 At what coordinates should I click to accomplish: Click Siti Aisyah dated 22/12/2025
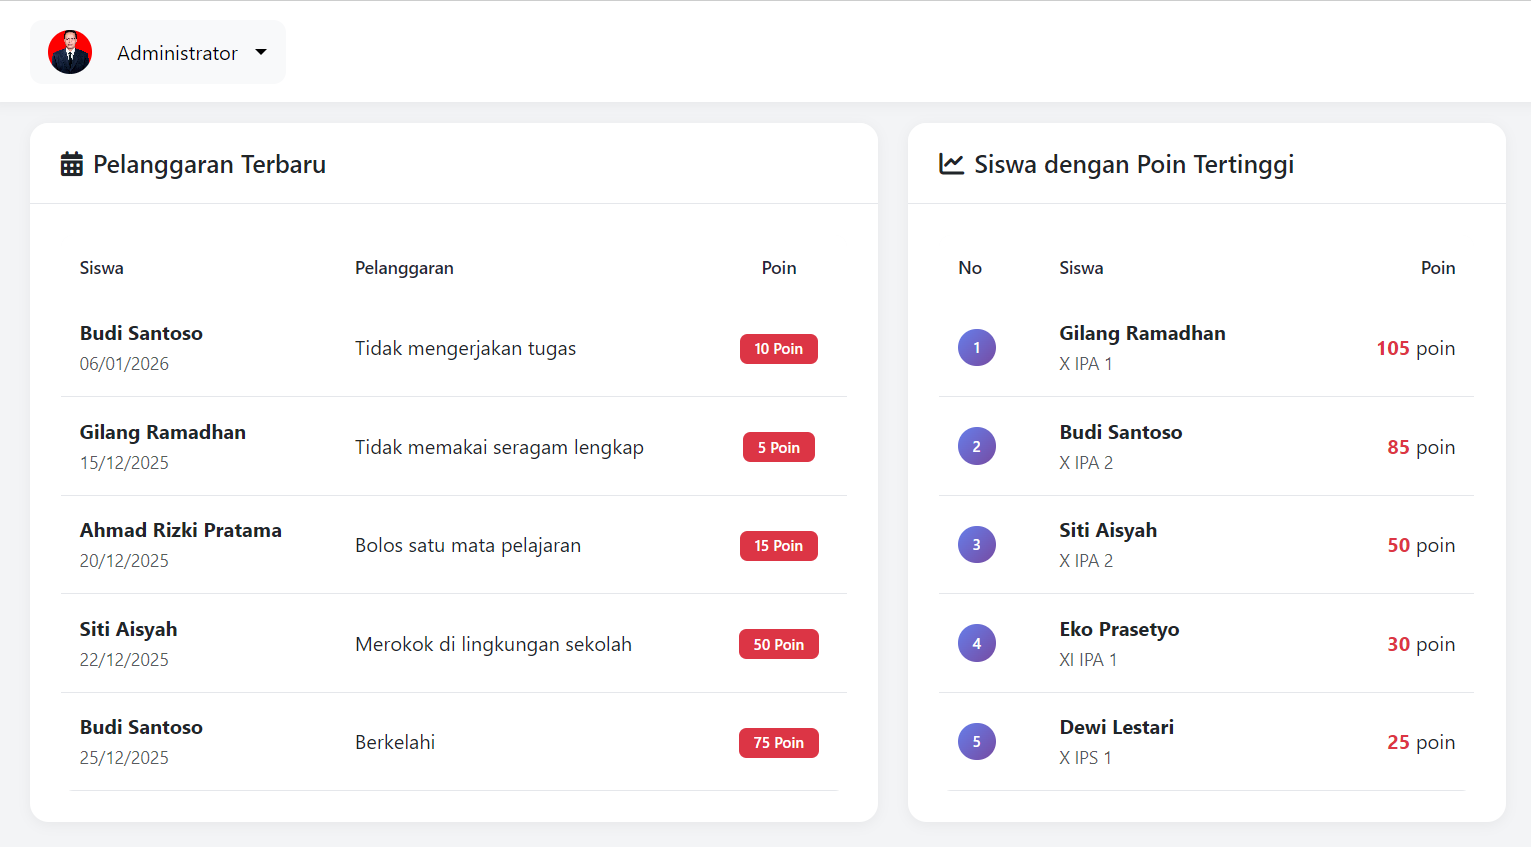[129, 629]
